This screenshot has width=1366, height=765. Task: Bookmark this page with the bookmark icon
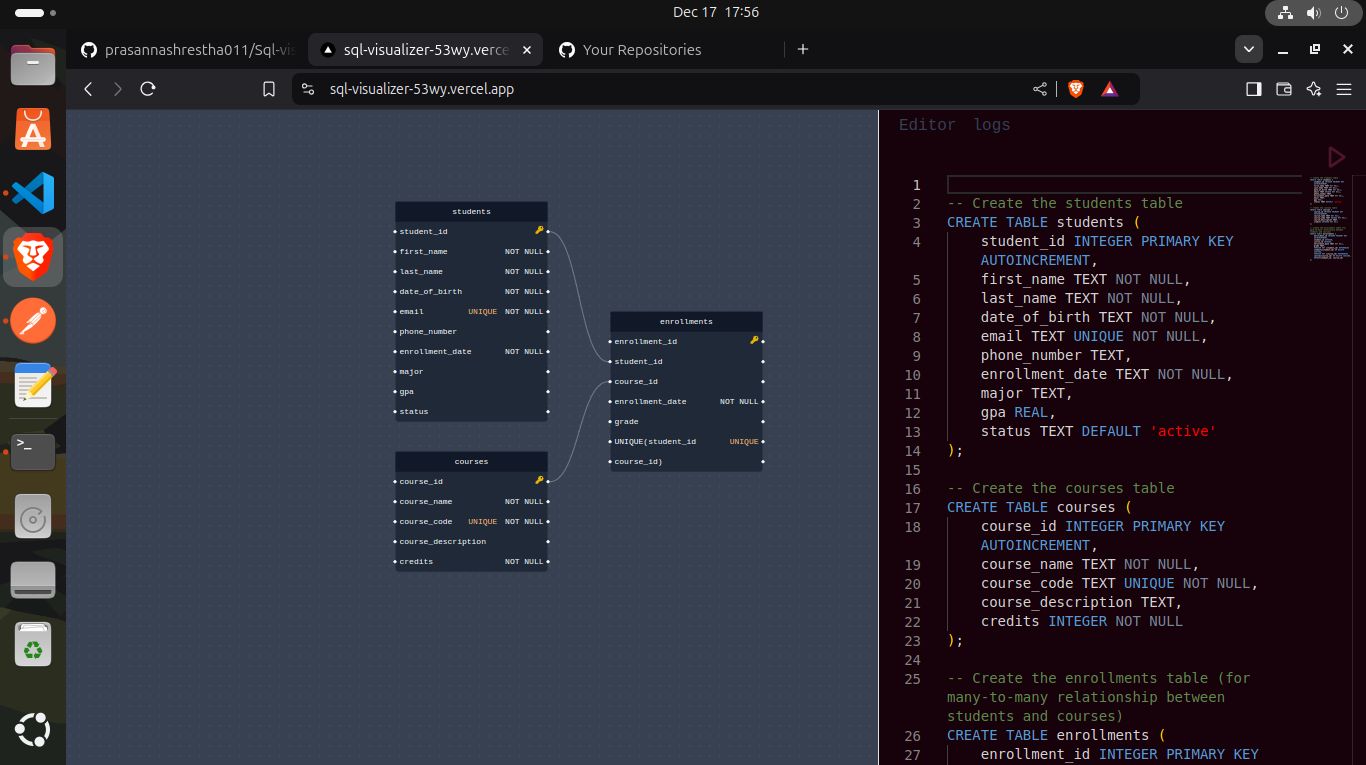click(269, 89)
